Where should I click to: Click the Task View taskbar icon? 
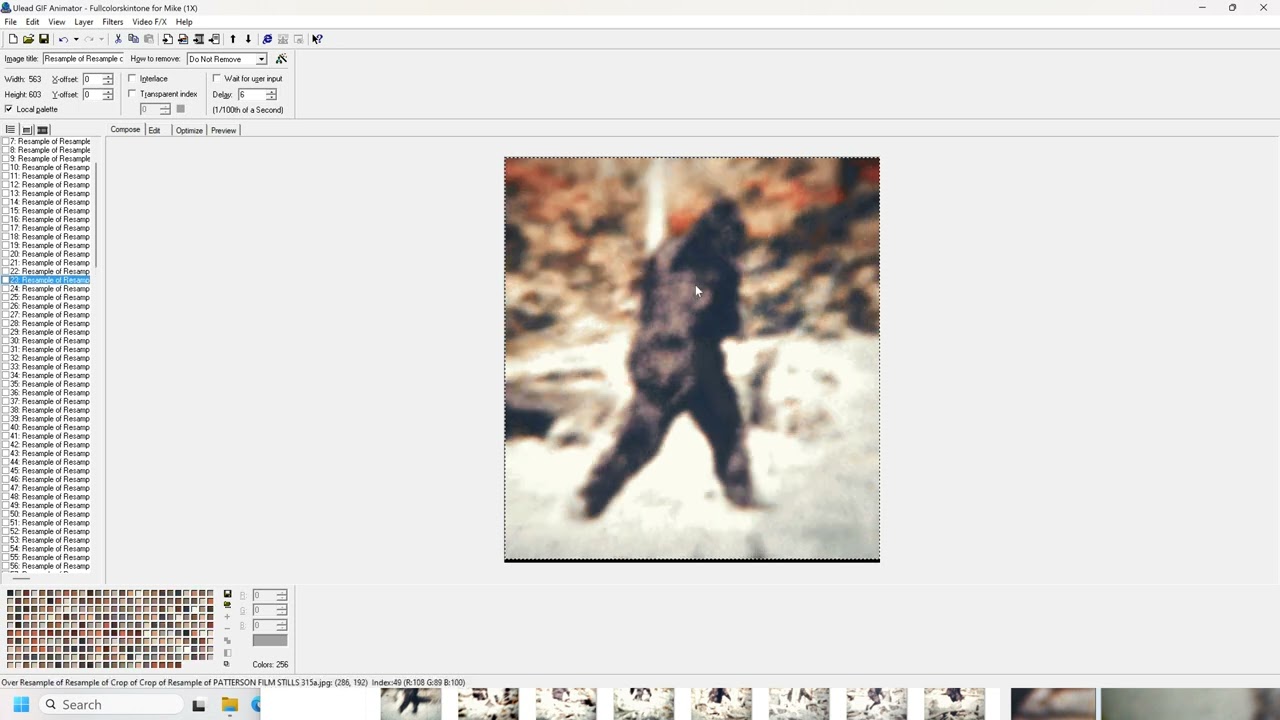198,704
